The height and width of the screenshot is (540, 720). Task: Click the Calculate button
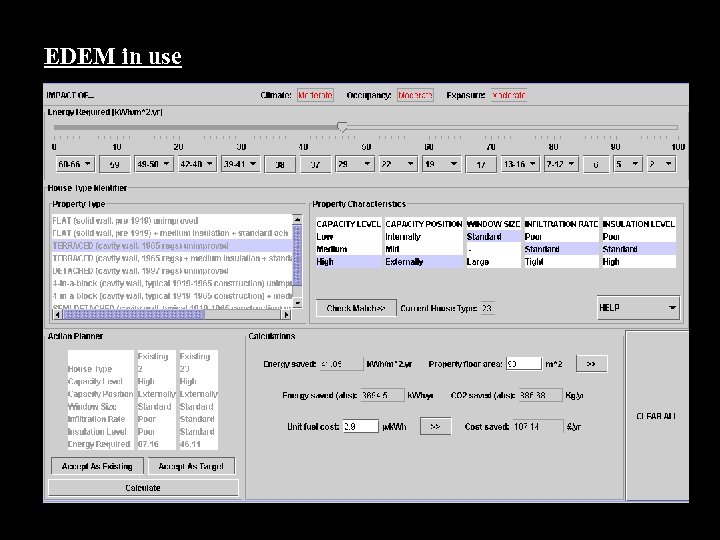143,488
